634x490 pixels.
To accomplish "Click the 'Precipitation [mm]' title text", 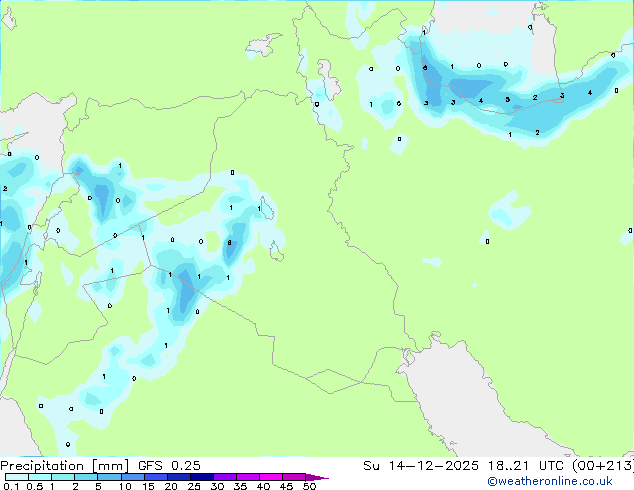I will [64, 466].
